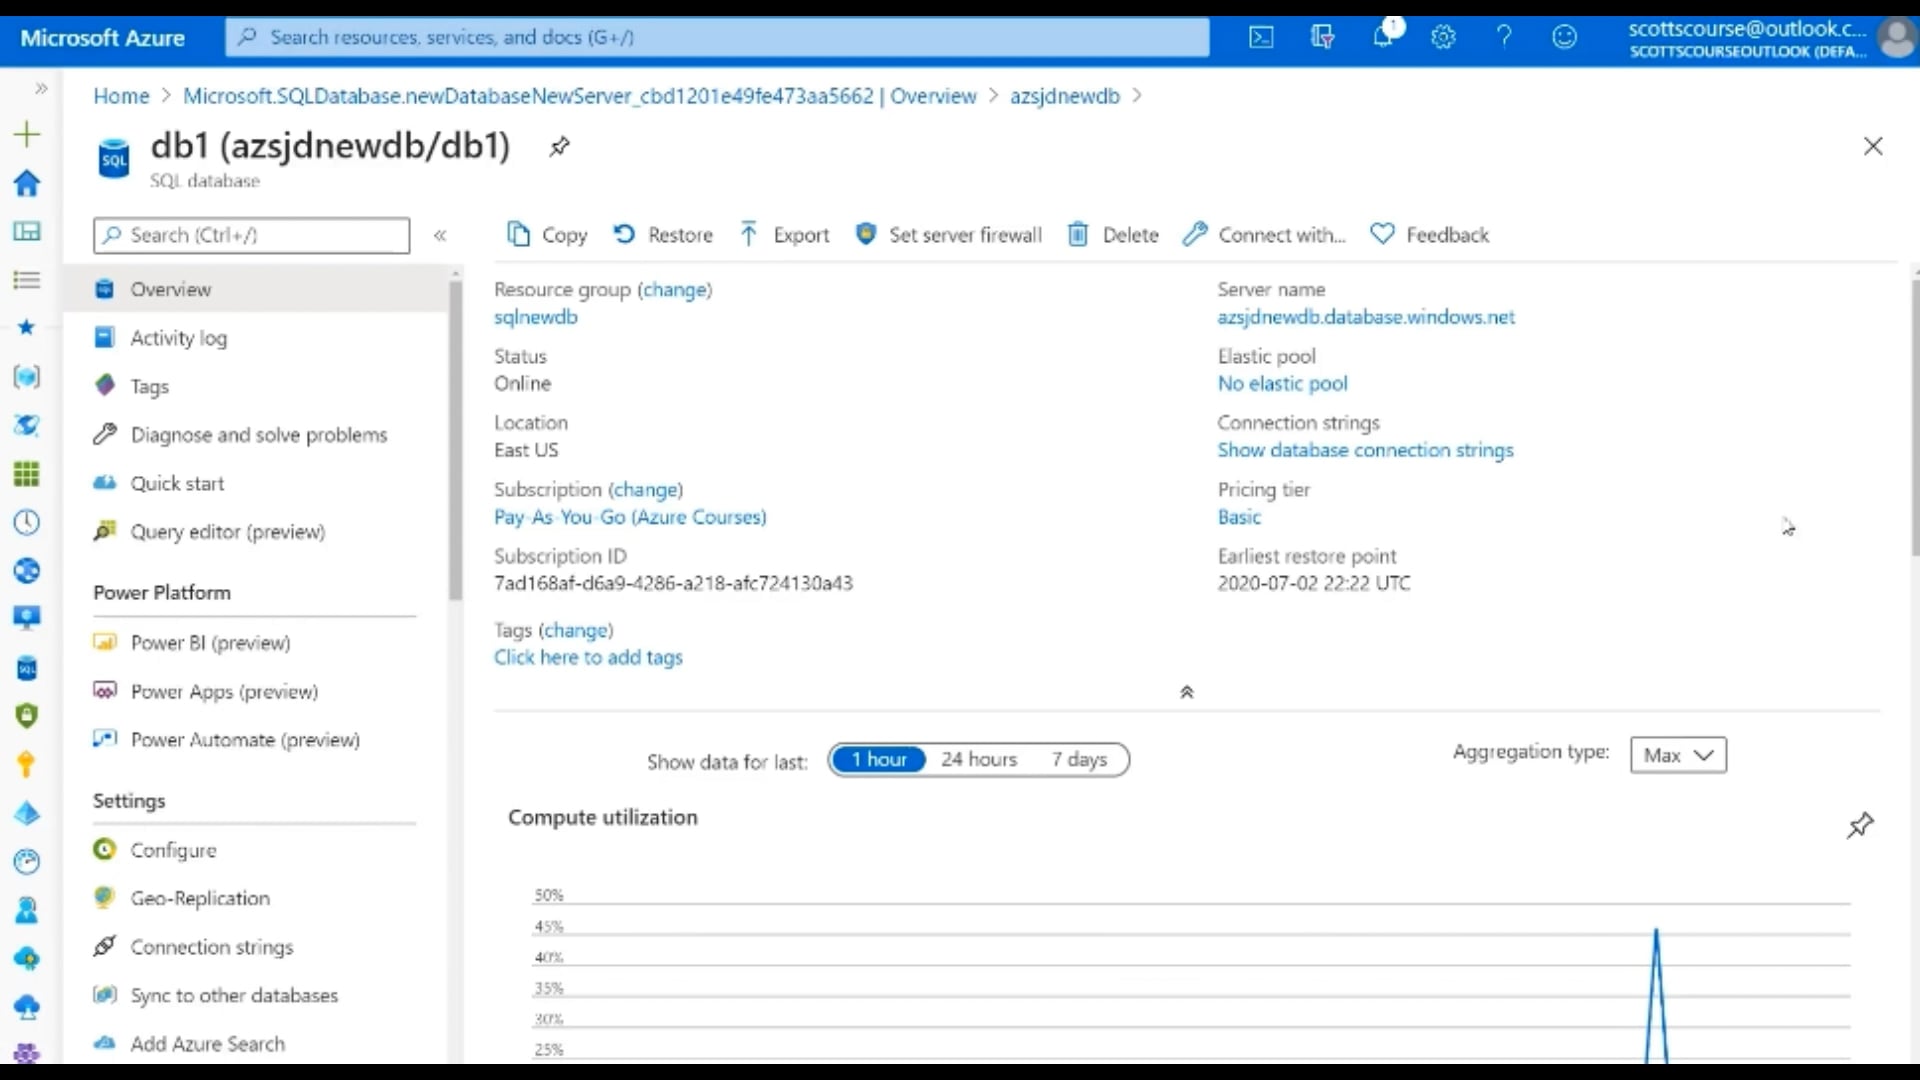Pin Compute utilization chart to dashboard
The image size is (1920, 1080).
coord(1860,825)
